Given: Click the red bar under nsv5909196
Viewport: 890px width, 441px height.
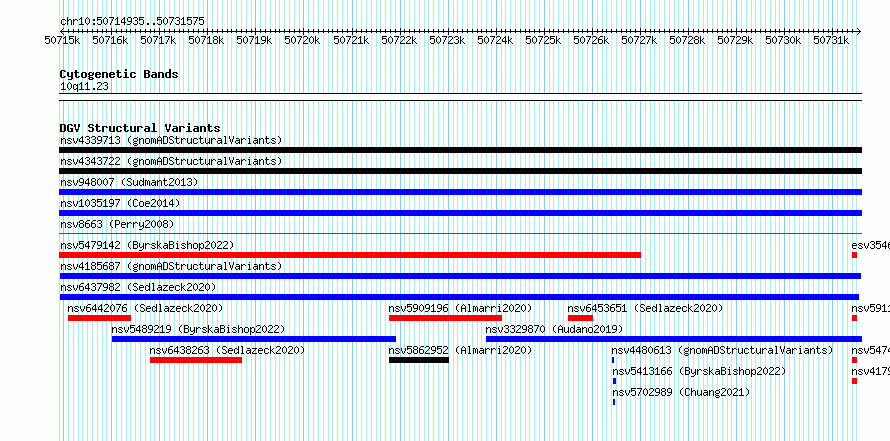Looking at the screenshot, I should [446, 318].
